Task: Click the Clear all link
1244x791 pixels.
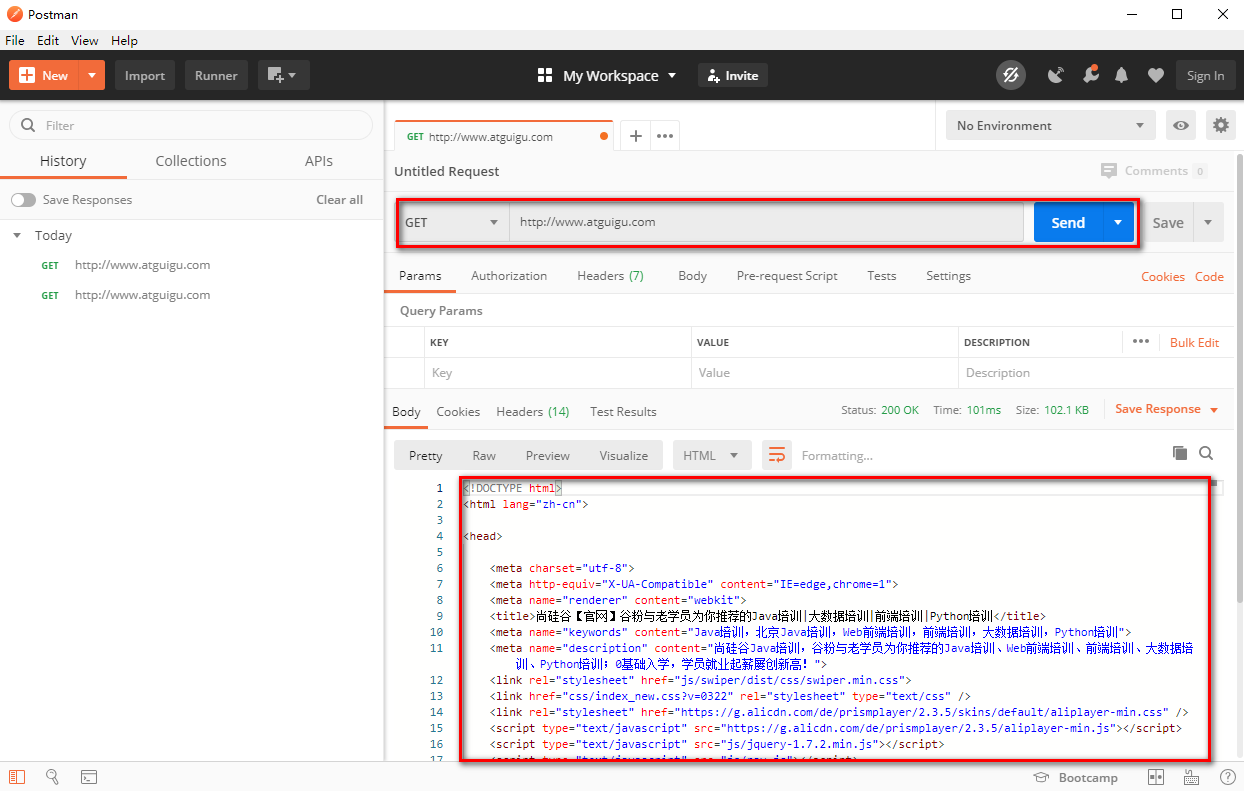Action: (x=340, y=200)
